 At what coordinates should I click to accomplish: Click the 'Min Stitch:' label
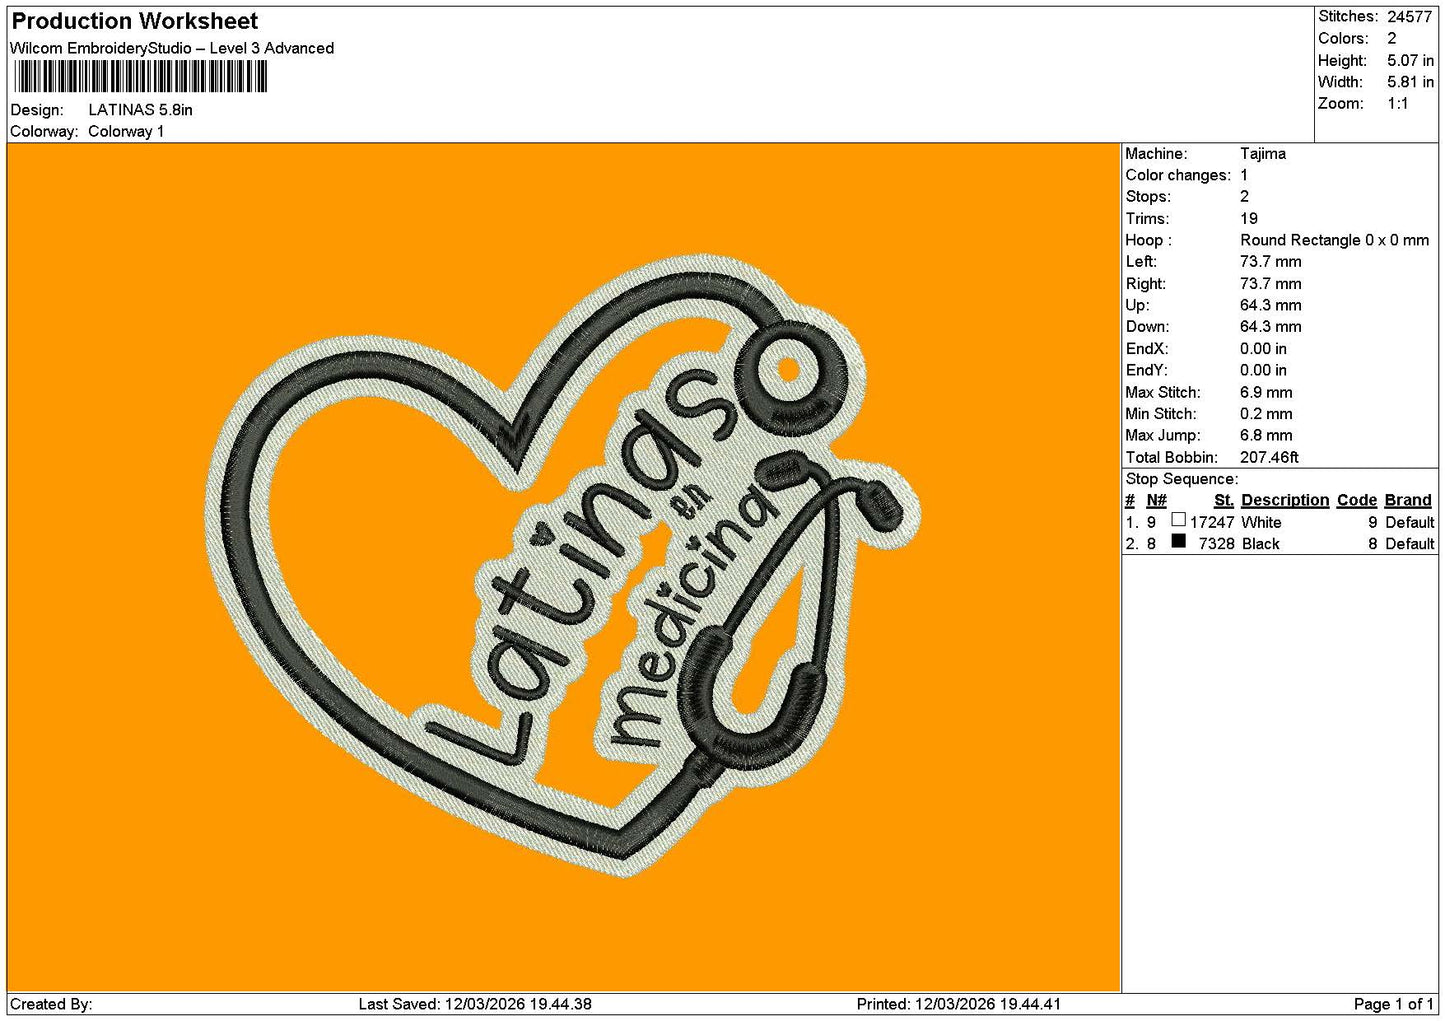click(x=1161, y=414)
